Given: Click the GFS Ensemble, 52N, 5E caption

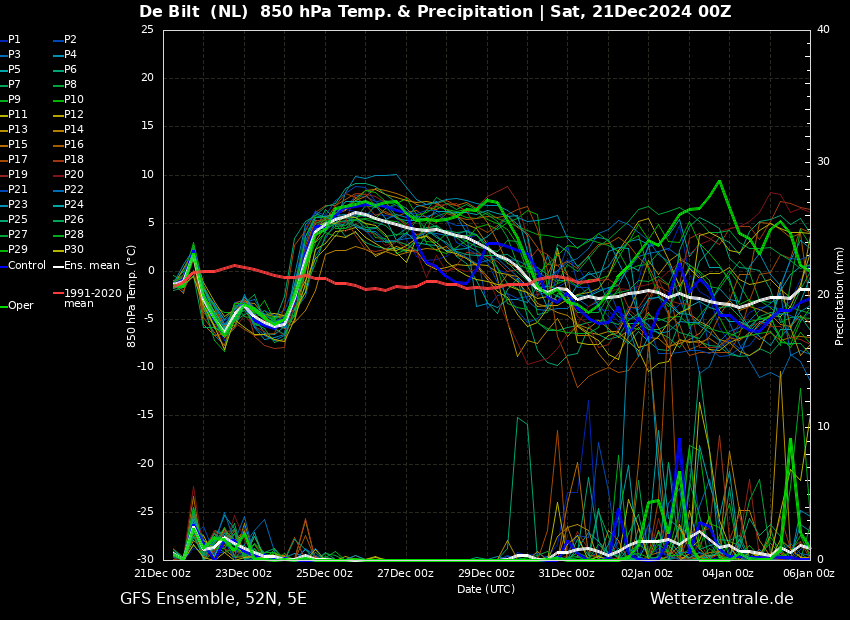Looking at the screenshot, I should 213,599.
